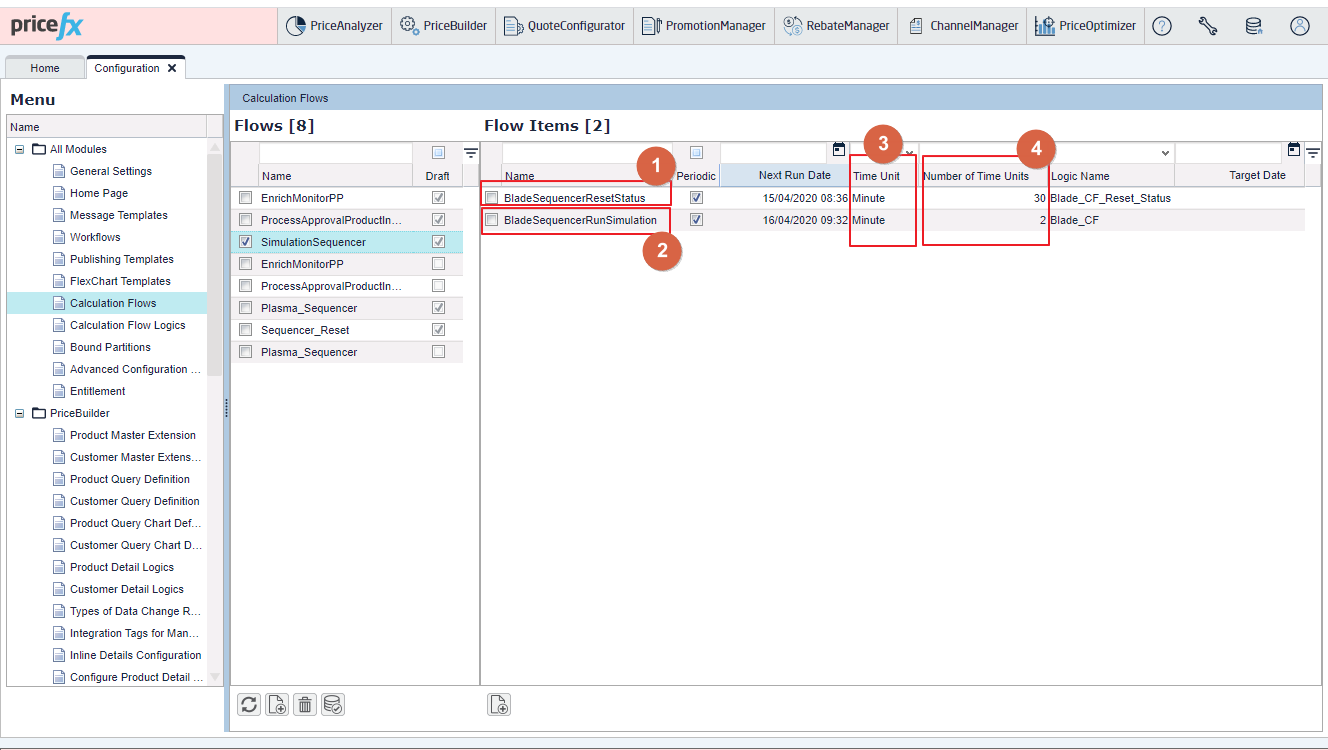Switch to the Home tab
The width and height of the screenshot is (1328, 750).
pyautogui.click(x=45, y=68)
